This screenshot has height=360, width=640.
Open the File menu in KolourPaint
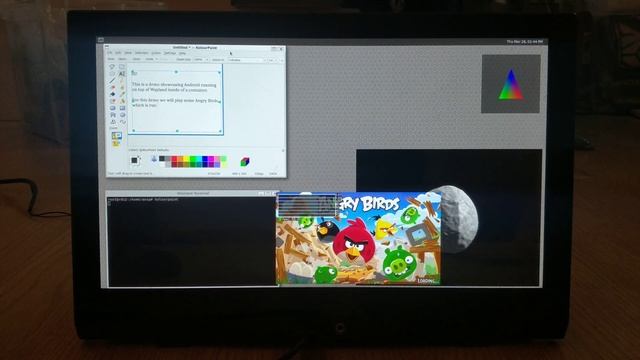tap(110, 53)
